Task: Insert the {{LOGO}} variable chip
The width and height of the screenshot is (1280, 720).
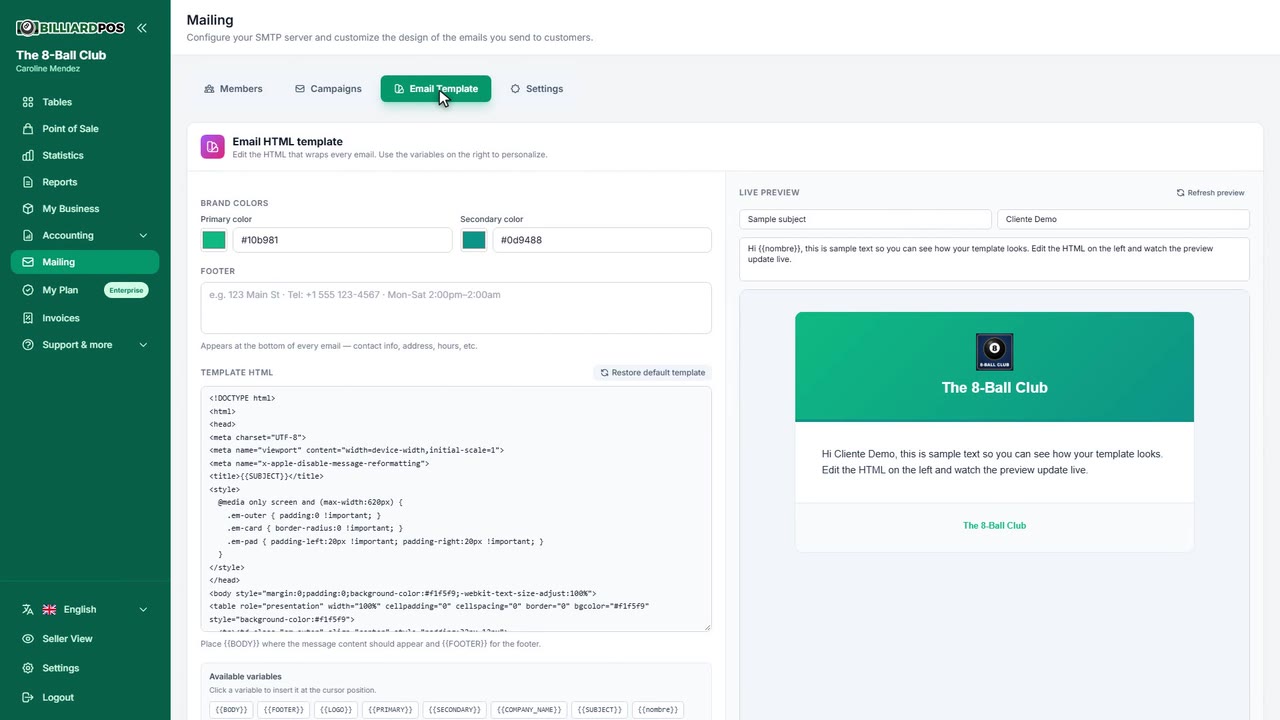Action: 335,710
